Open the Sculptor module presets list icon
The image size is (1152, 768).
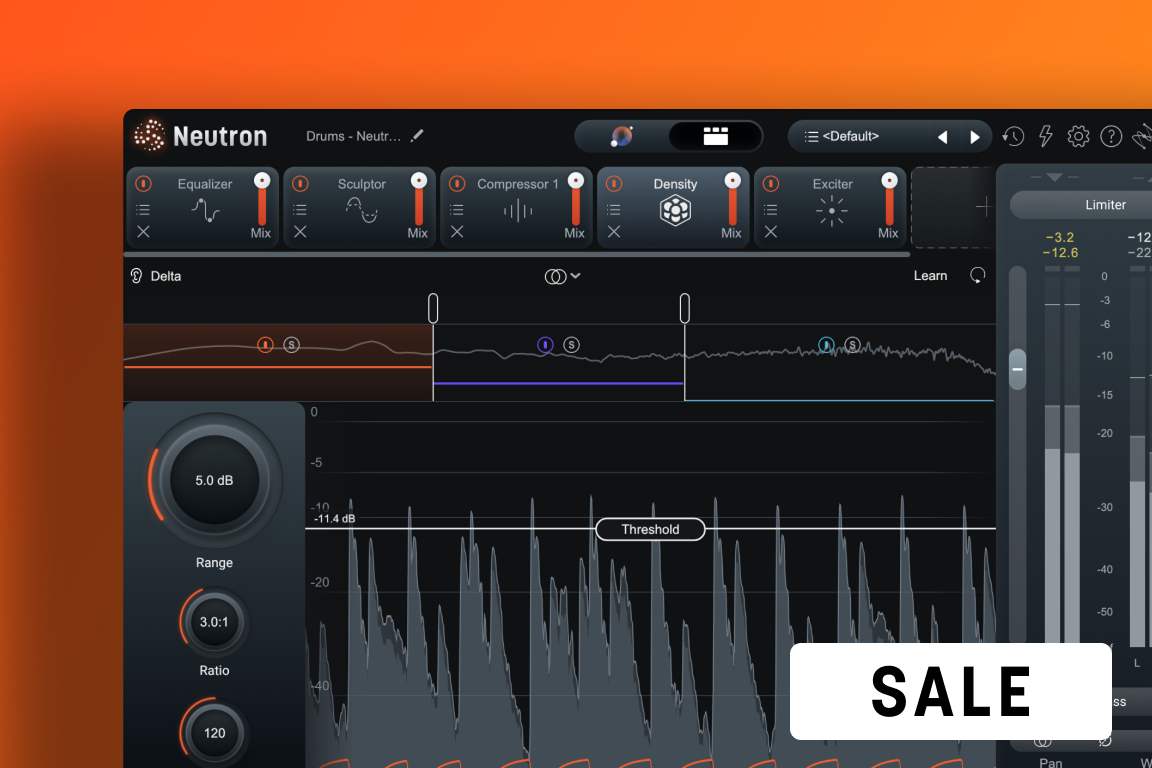click(300, 210)
